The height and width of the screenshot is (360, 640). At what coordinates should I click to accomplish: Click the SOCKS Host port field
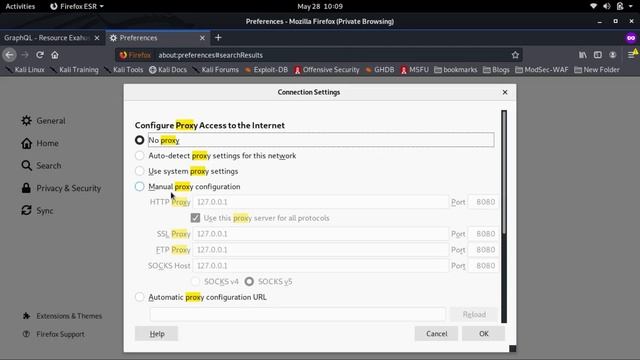click(x=483, y=265)
